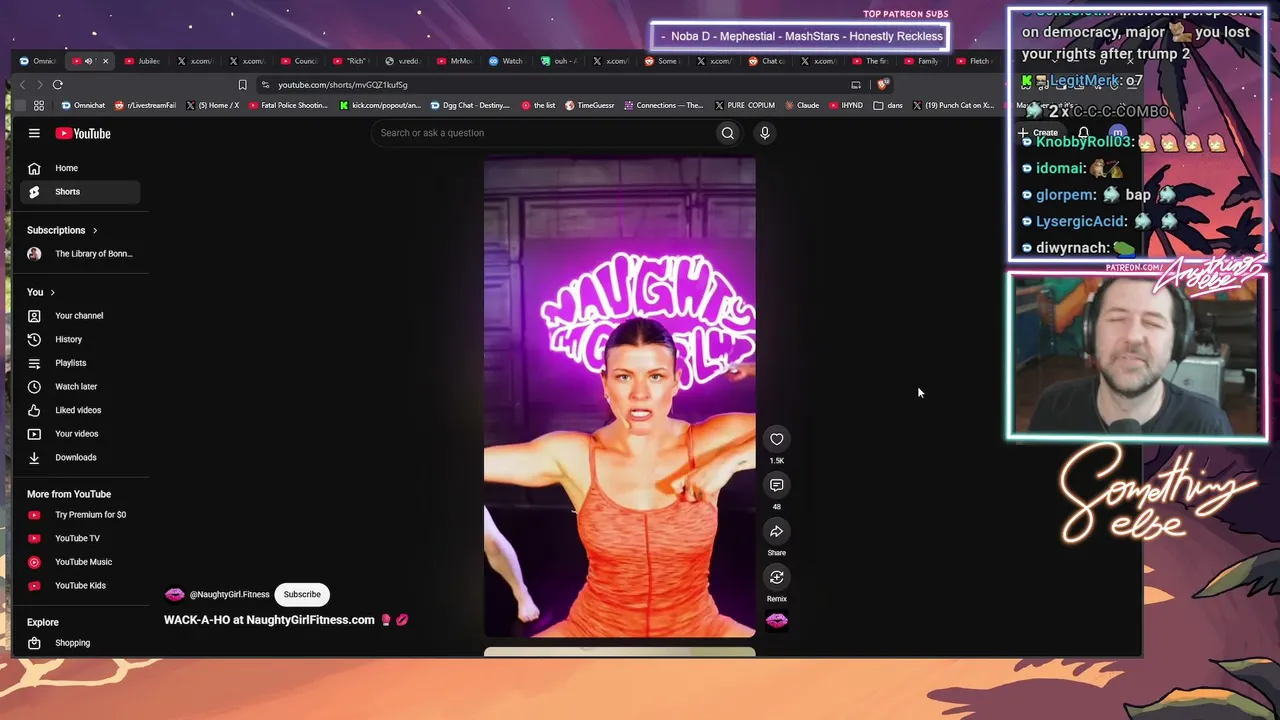Screen dimensions: 1280x720
Task: Open the r/LivestreamFail bookmark
Action: (146, 105)
